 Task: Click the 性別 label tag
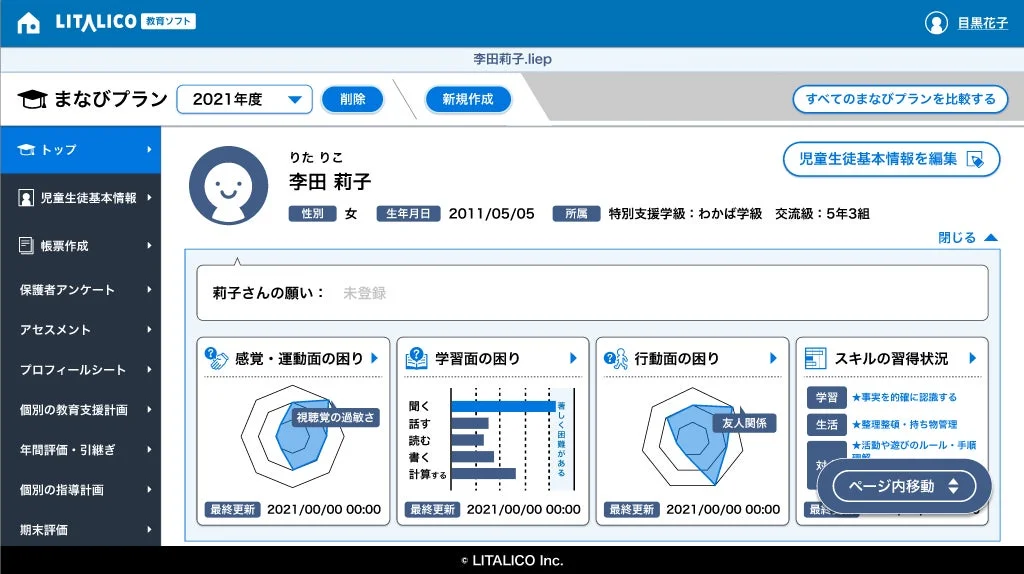coord(312,214)
